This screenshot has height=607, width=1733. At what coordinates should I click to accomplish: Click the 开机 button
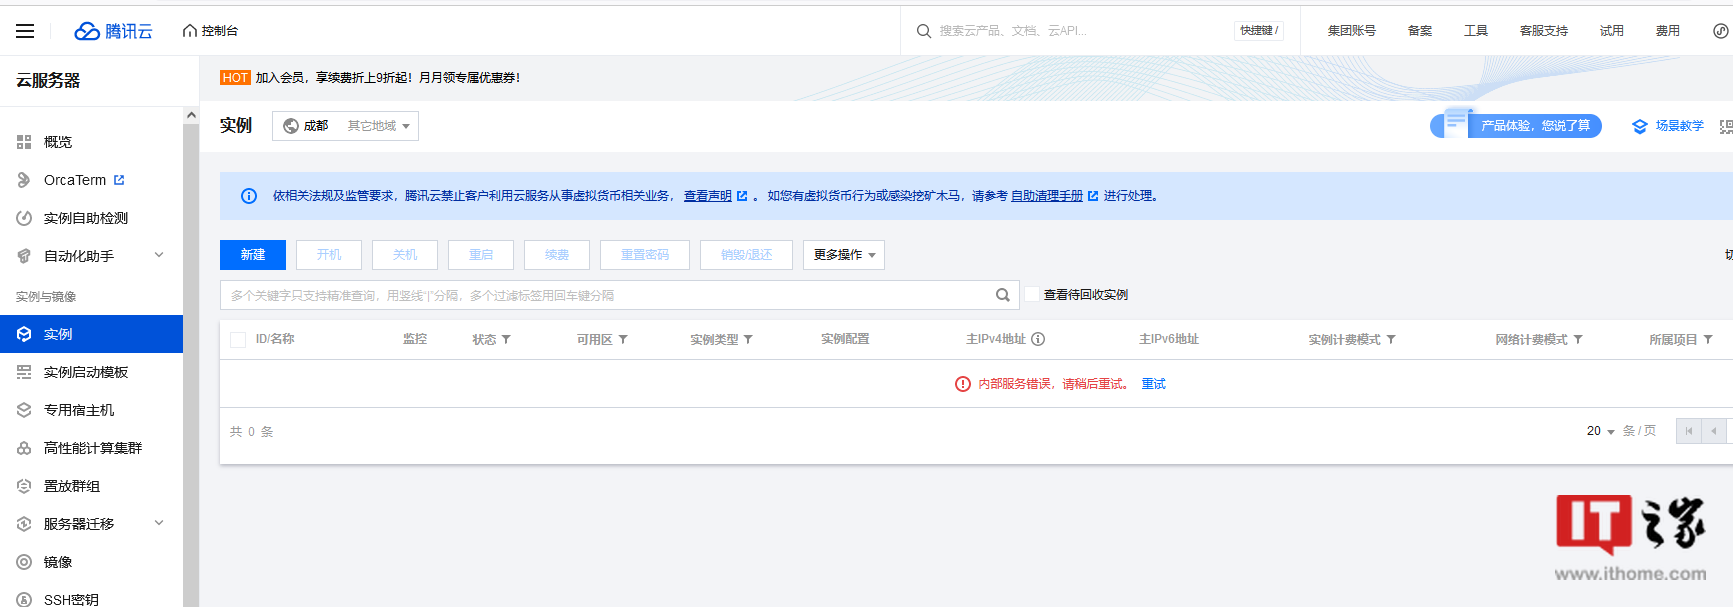pos(329,255)
